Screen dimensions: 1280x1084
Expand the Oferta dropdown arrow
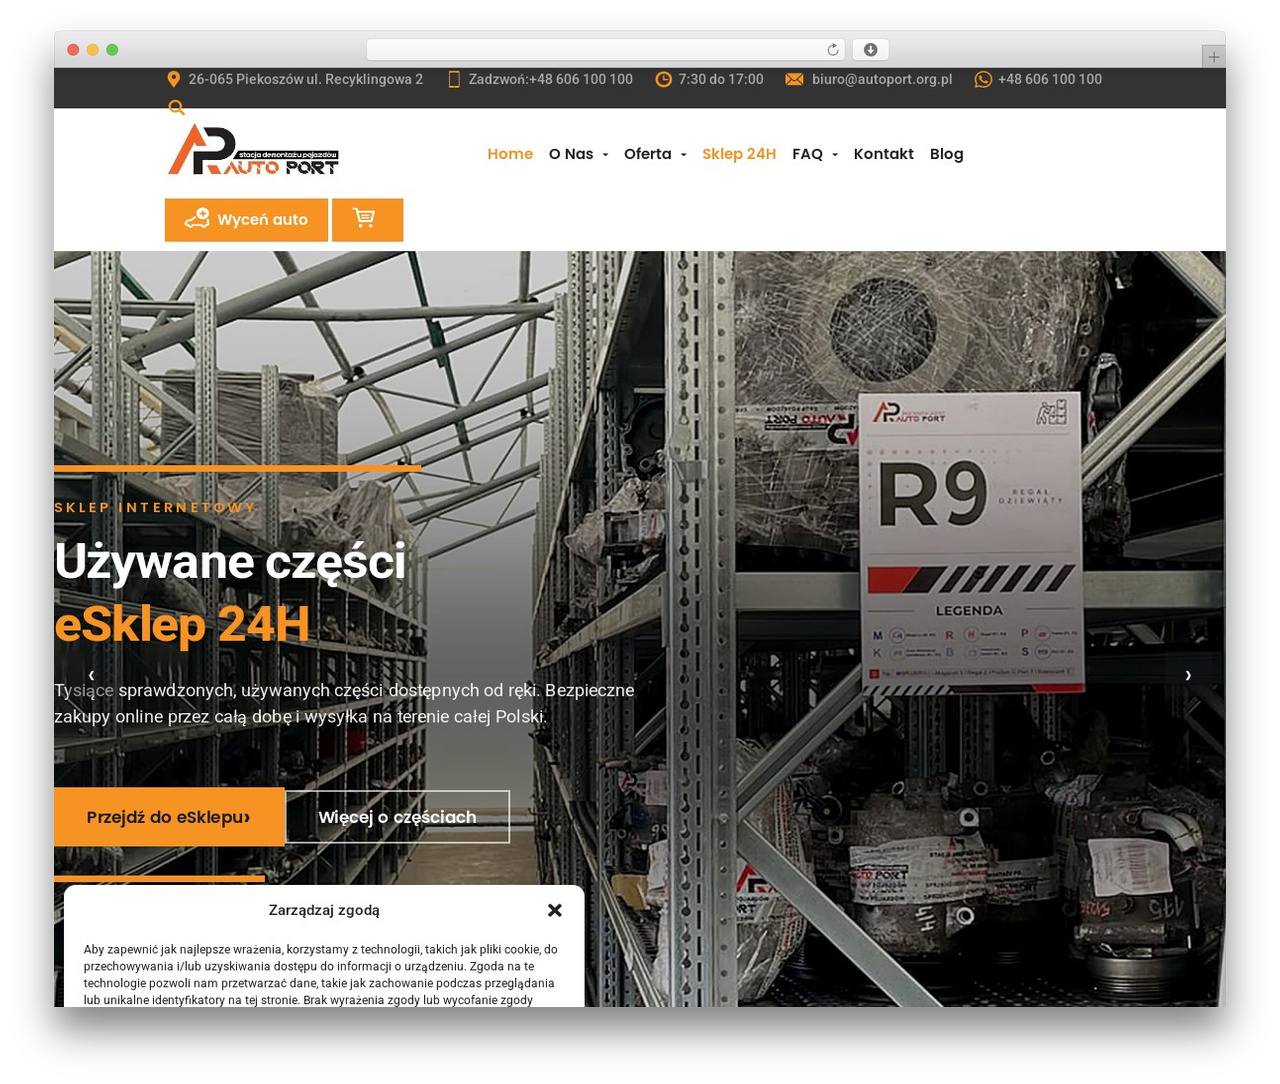(683, 155)
